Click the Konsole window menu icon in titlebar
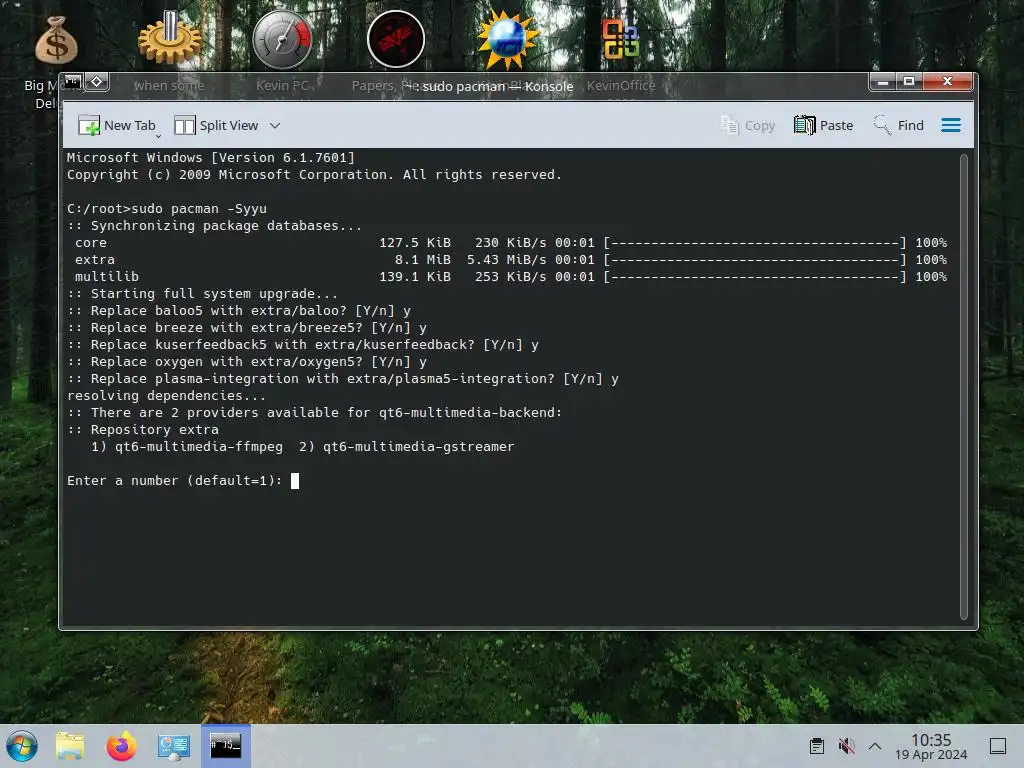1024x768 pixels. [72, 82]
